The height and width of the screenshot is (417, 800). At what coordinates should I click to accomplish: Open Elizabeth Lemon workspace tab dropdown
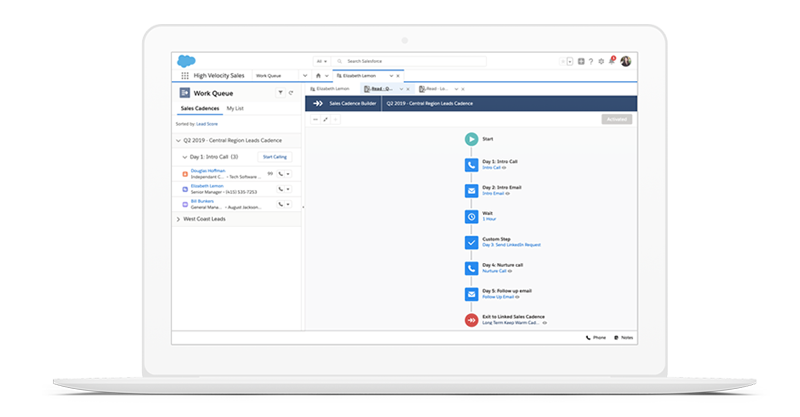(391, 76)
